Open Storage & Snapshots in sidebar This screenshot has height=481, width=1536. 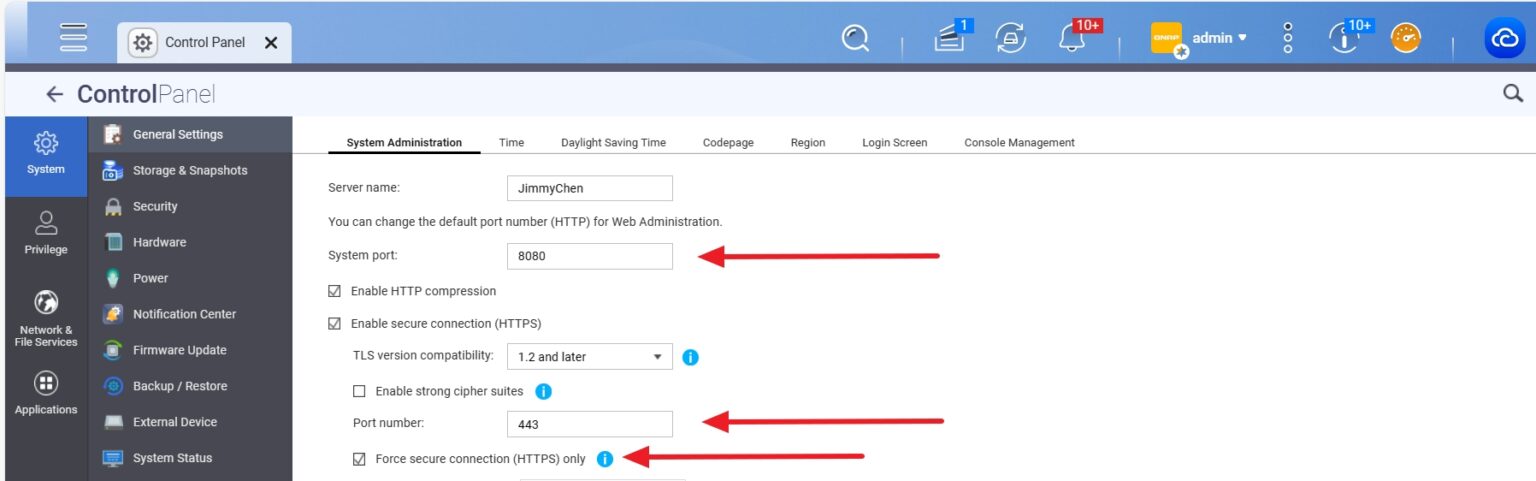[189, 171]
